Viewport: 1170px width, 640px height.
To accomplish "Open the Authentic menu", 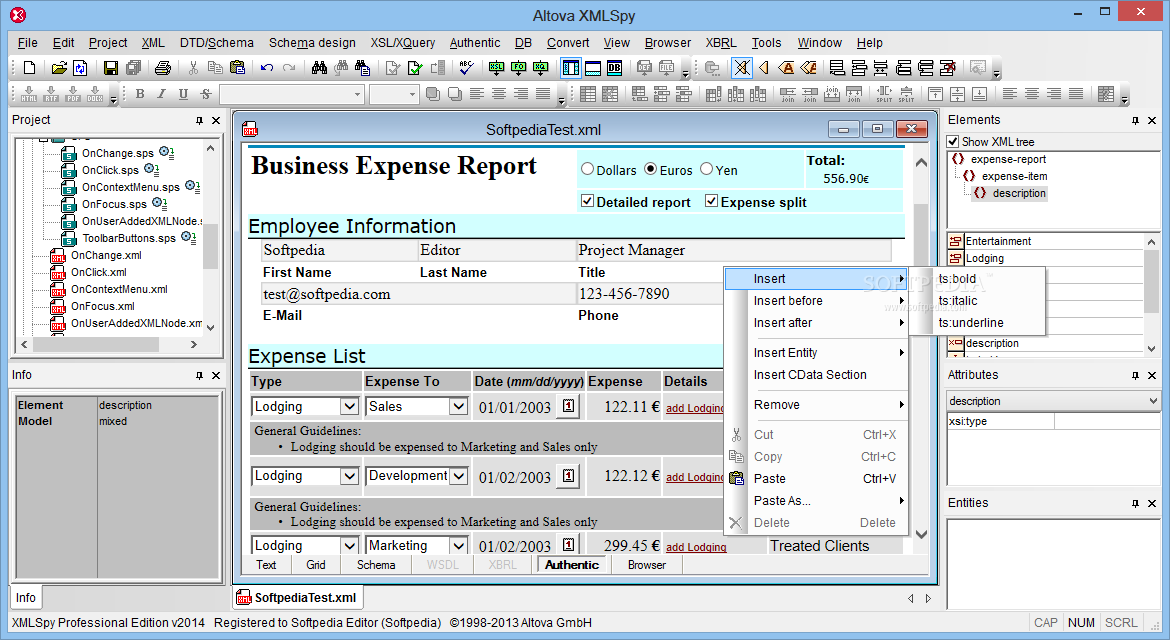I will (475, 43).
